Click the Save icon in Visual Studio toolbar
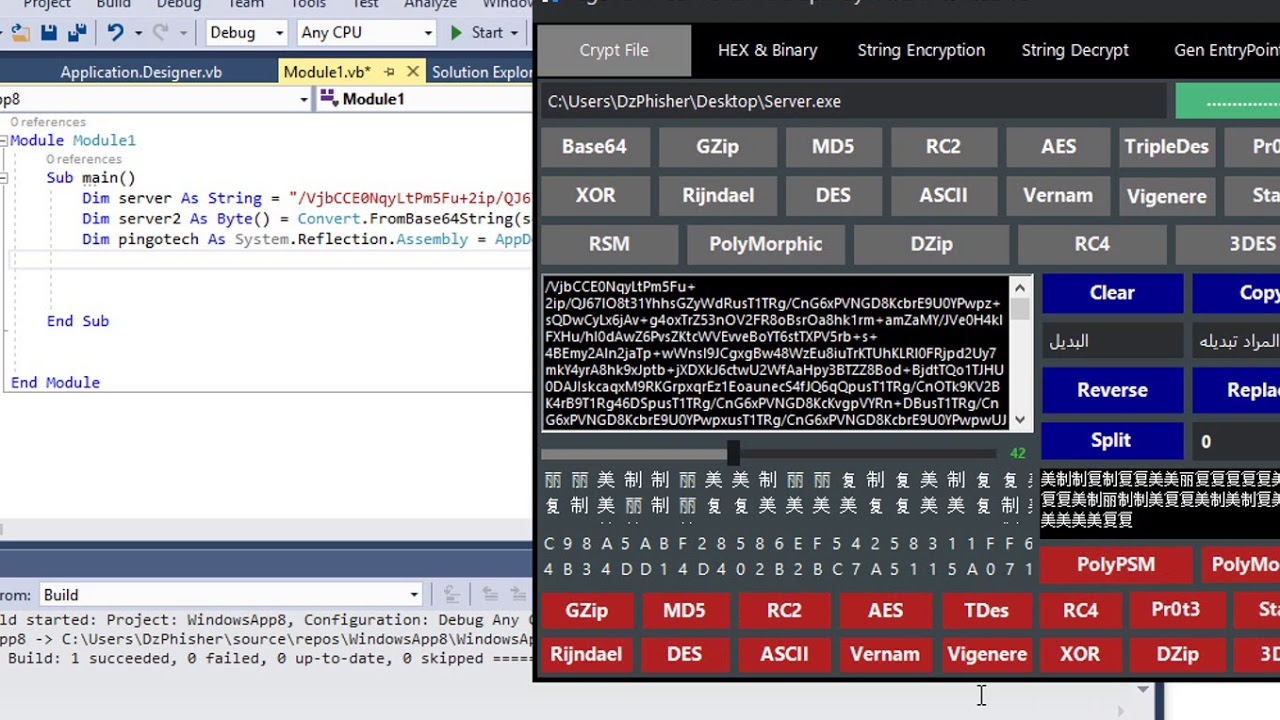The width and height of the screenshot is (1280, 720). point(48,33)
